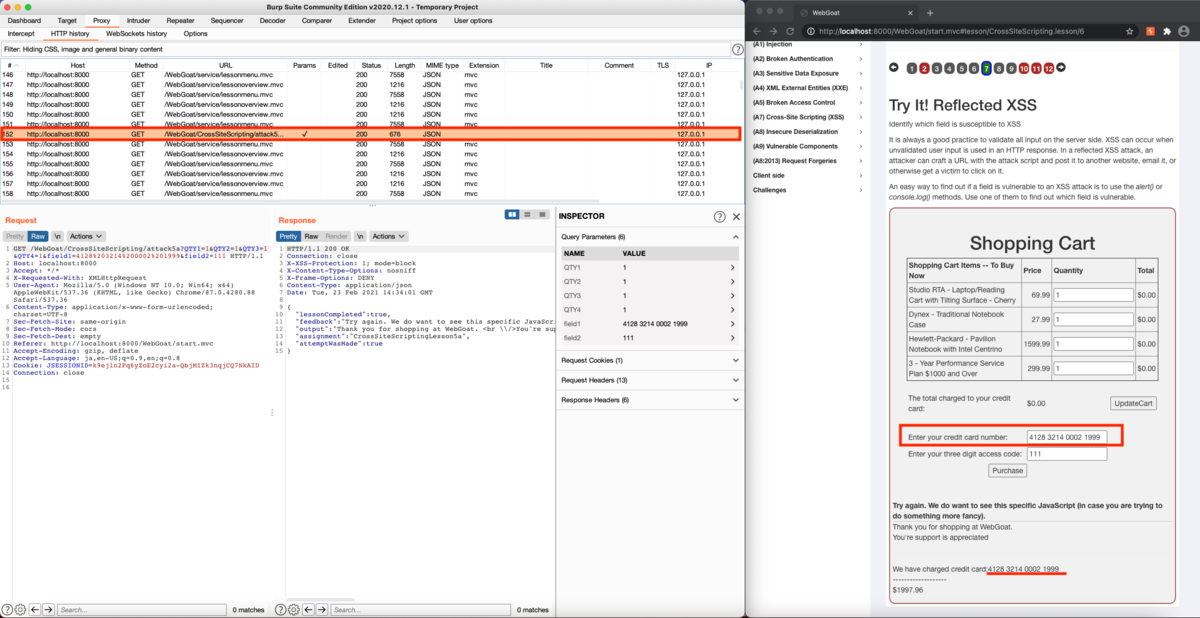The width and height of the screenshot is (1200, 618).
Task: Go to next match in Request search
Action: point(48,609)
